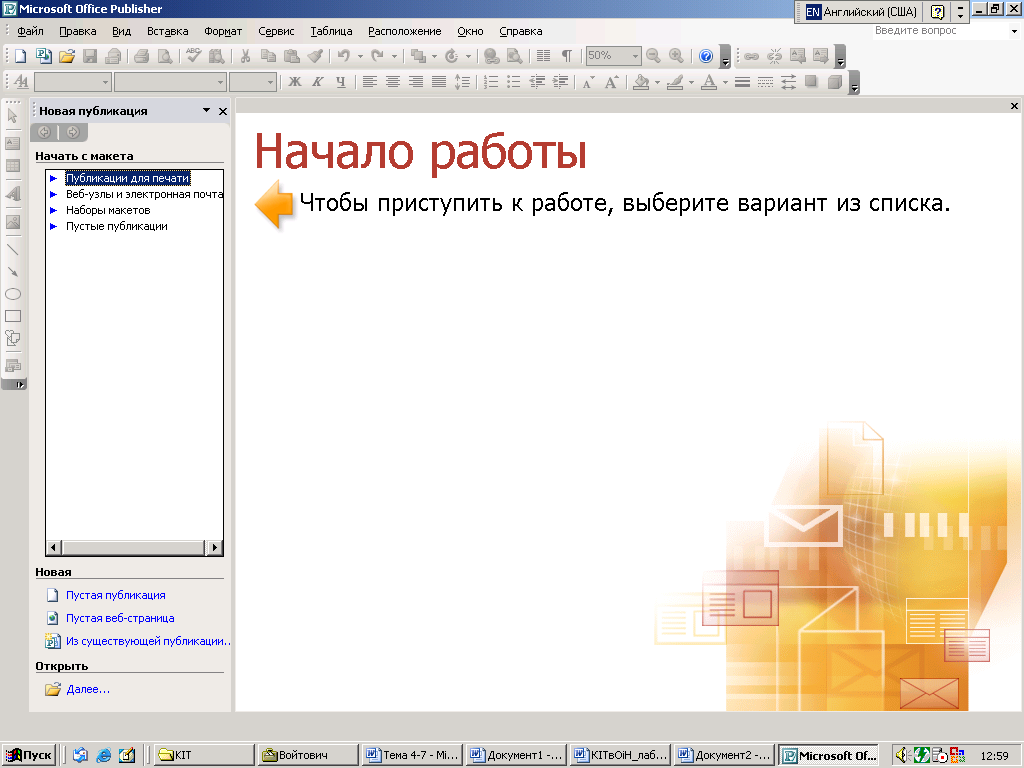Select the Rectangle drawing tool
Viewport: 1024px width, 768px height.
click(x=12, y=316)
